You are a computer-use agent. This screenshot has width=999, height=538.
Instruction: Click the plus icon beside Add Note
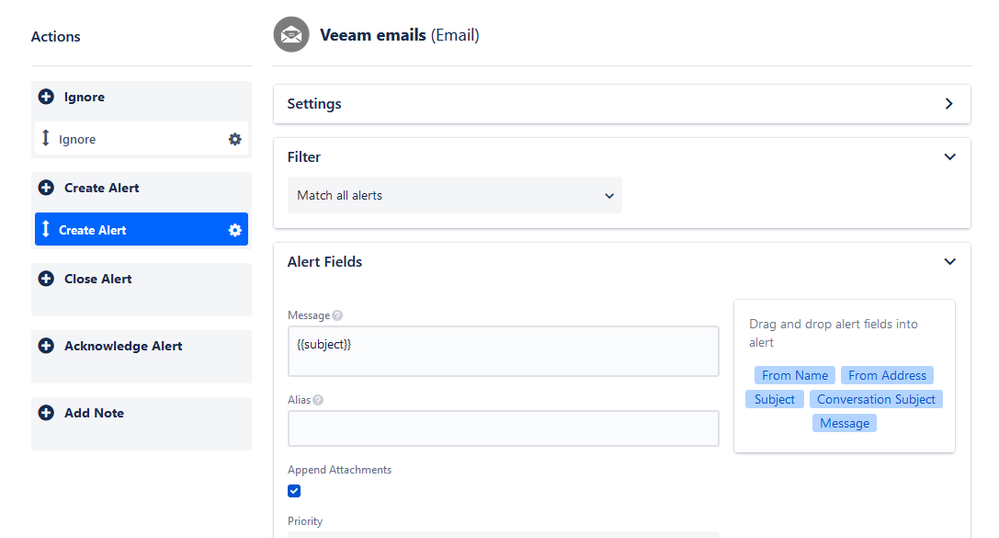[46, 413]
